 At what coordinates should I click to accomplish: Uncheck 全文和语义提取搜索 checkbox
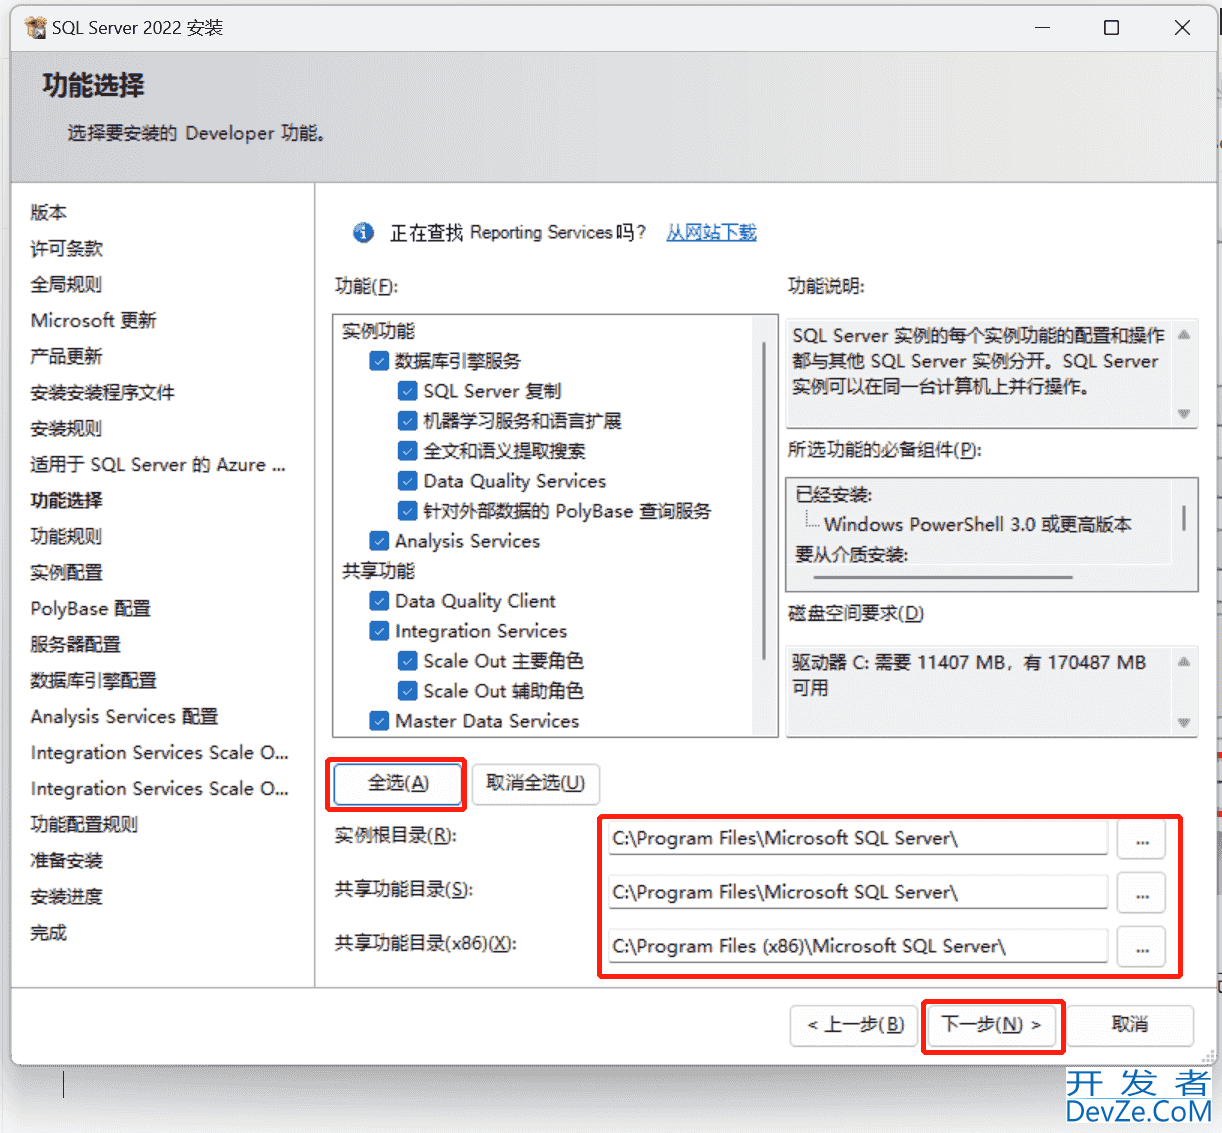click(407, 451)
